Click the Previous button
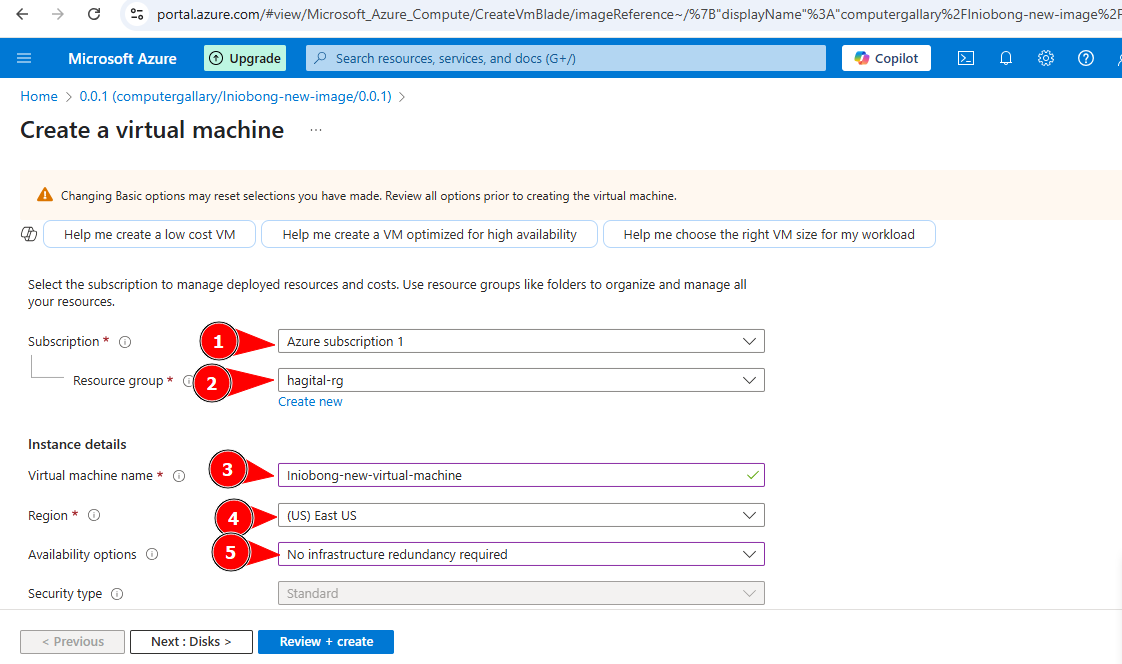1122x664 pixels. pos(72,642)
